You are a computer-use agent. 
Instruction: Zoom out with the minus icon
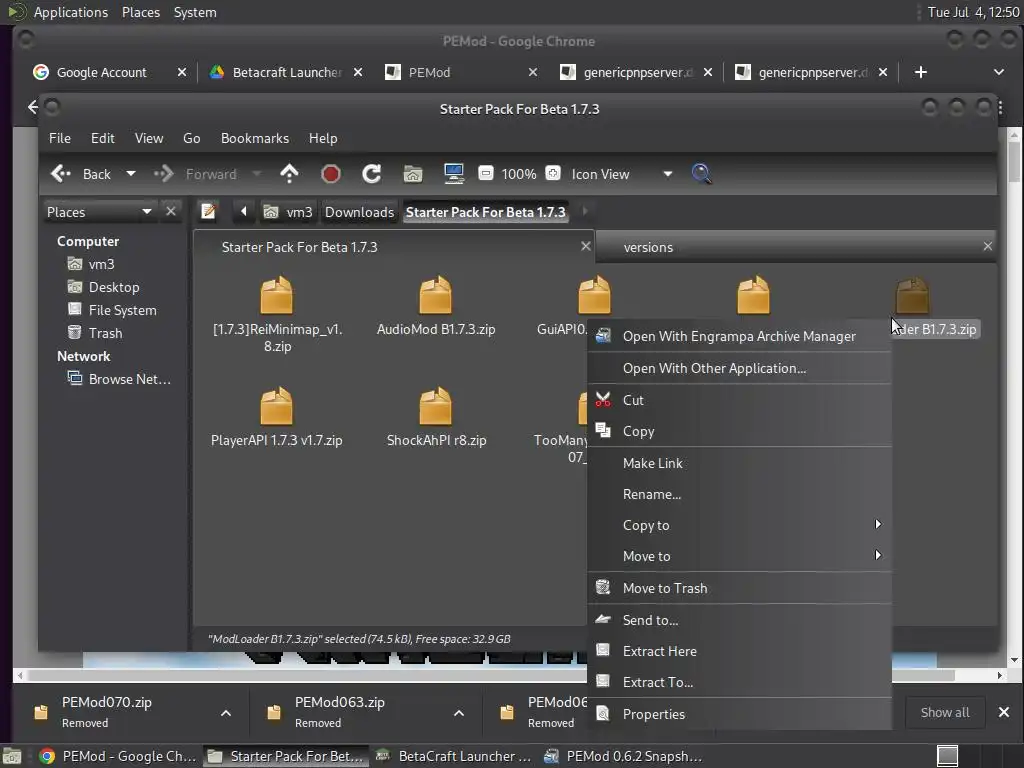(x=485, y=173)
